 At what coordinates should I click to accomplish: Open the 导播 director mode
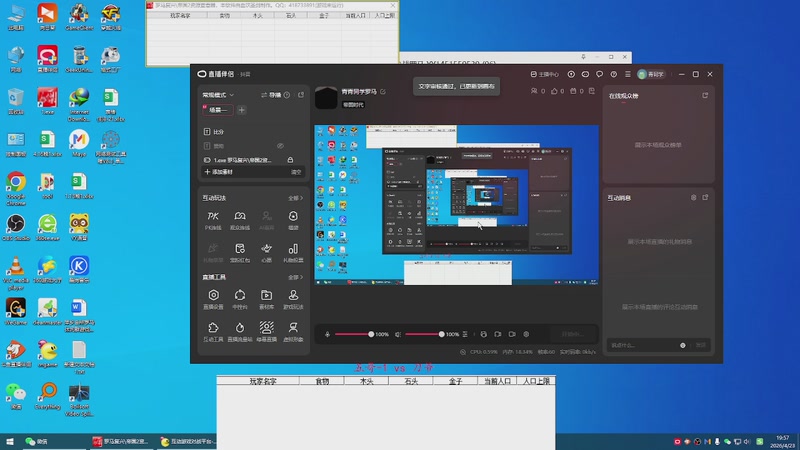click(271, 95)
